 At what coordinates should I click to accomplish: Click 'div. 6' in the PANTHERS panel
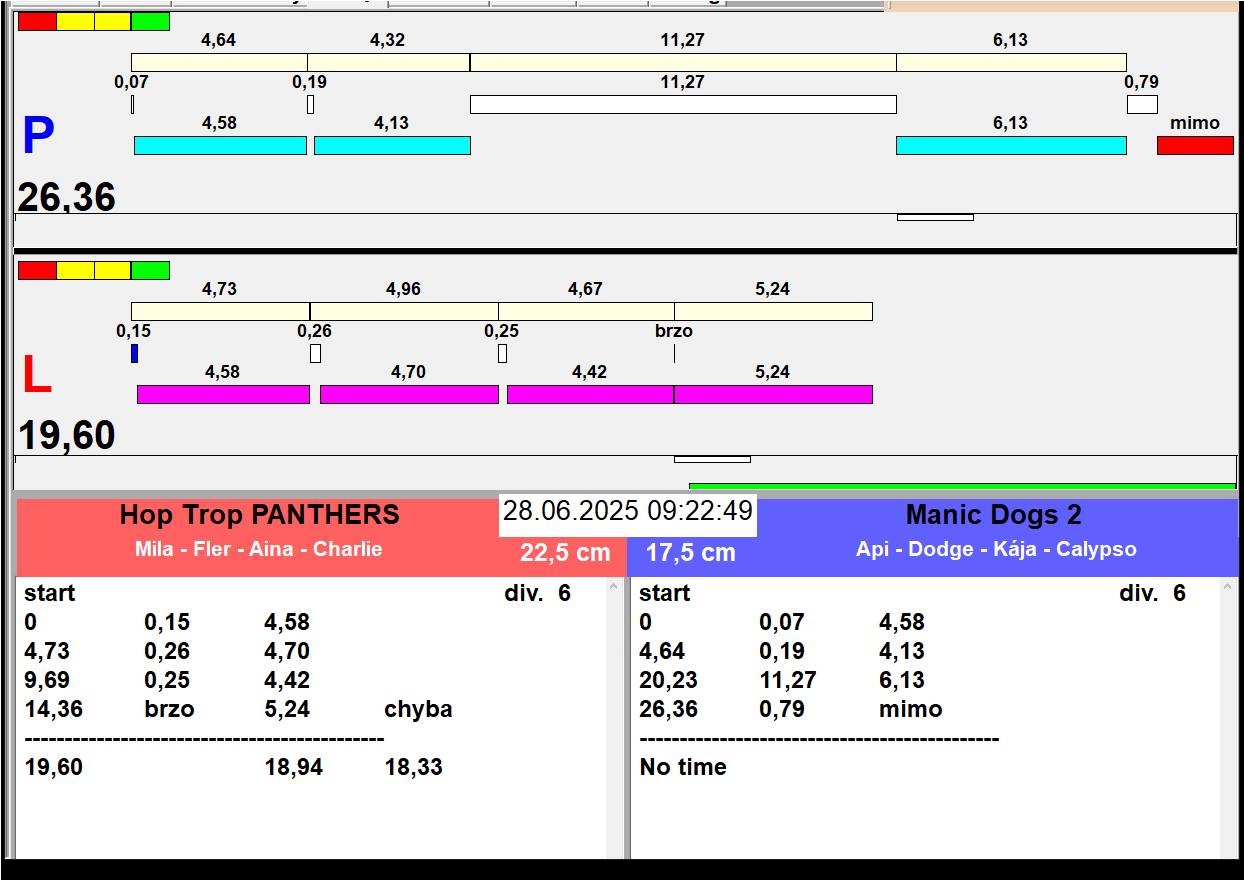537,593
